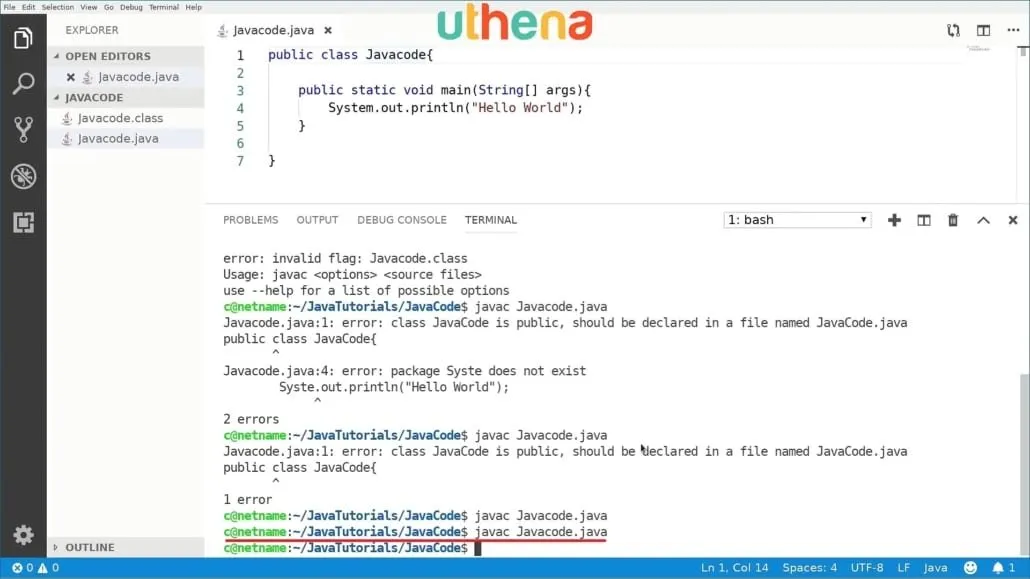Image resolution: width=1030 pixels, height=579 pixels.
Task: Click the errors count in status bar
Action: (22, 568)
